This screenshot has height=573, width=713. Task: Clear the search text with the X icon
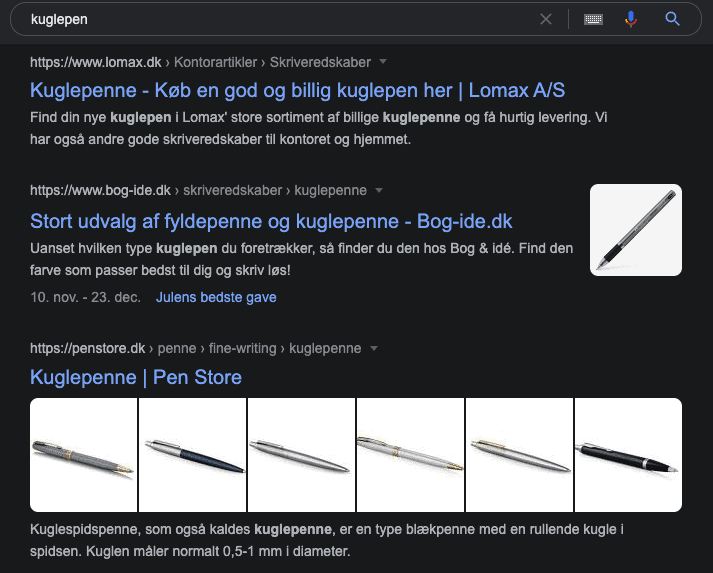546,19
